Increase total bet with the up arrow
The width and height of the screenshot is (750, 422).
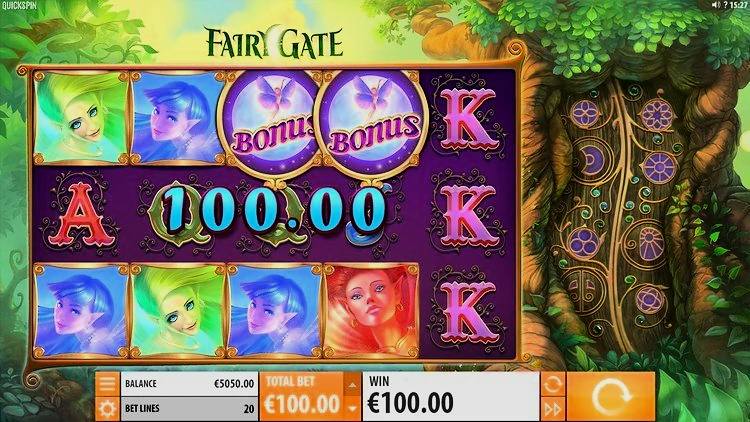click(353, 385)
